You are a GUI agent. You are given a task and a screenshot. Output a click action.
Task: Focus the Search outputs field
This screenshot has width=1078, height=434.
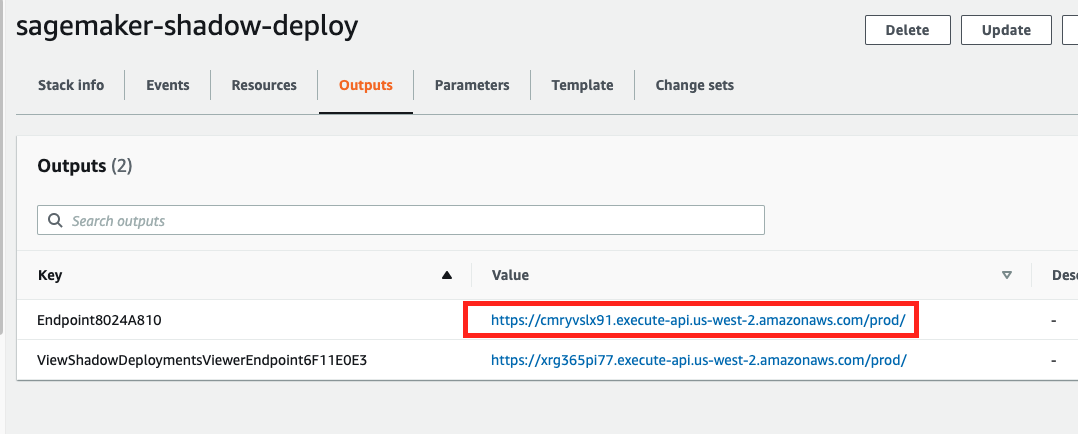[401, 221]
